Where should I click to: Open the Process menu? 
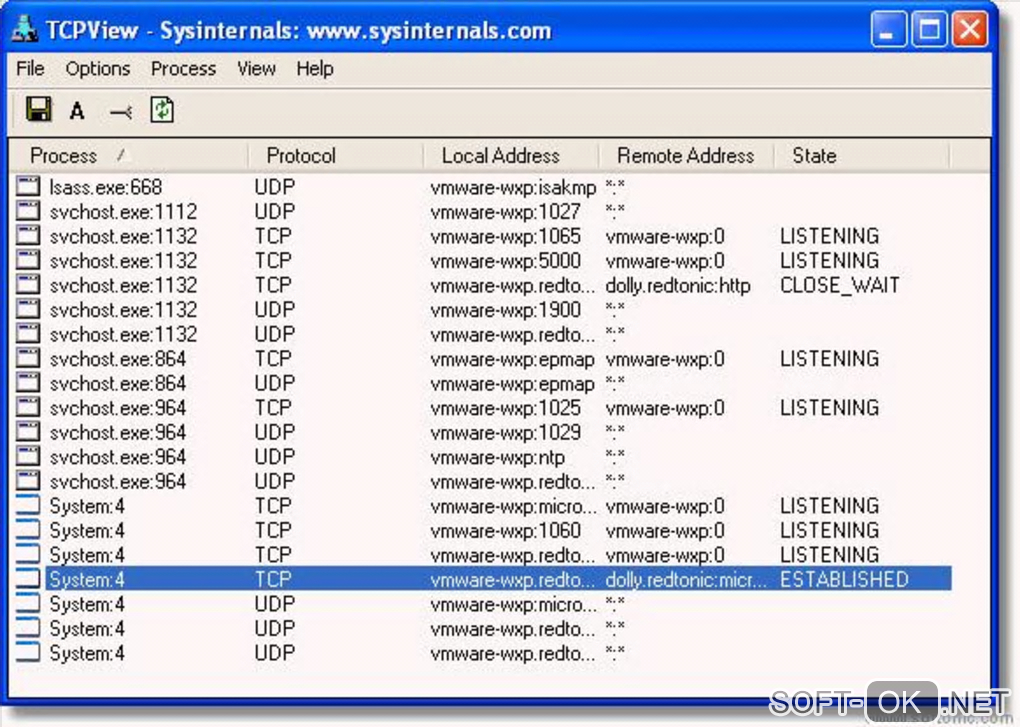[x=183, y=68]
